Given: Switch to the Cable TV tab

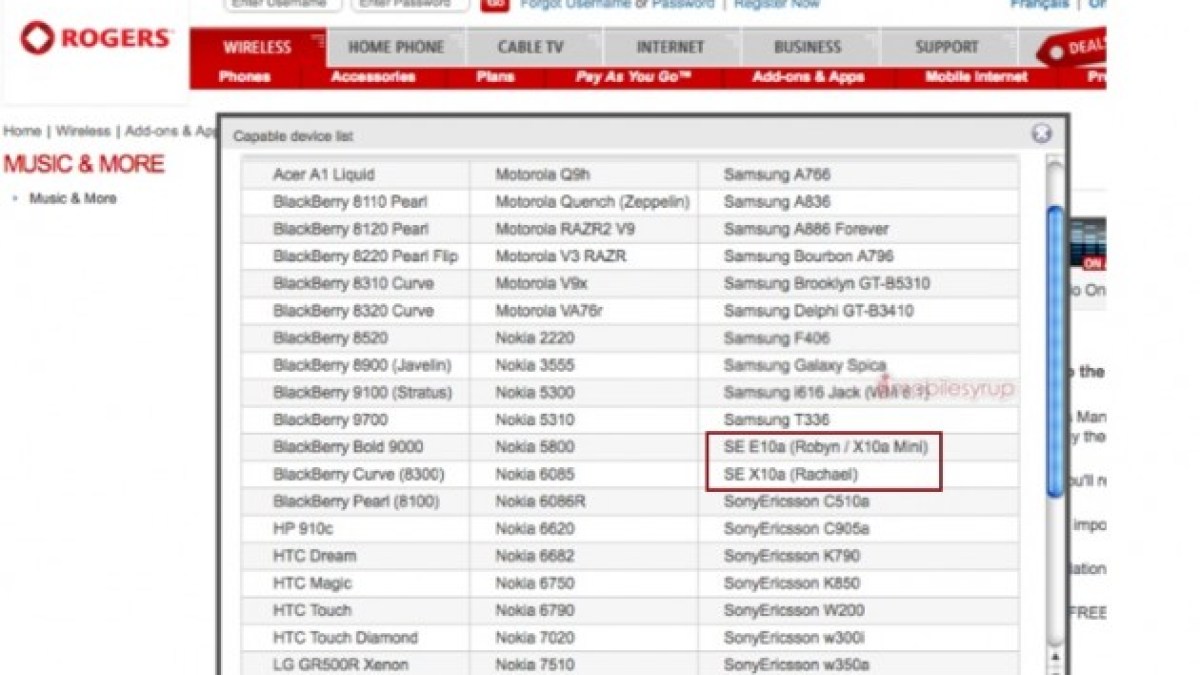Looking at the screenshot, I should [x=531, y=47].
